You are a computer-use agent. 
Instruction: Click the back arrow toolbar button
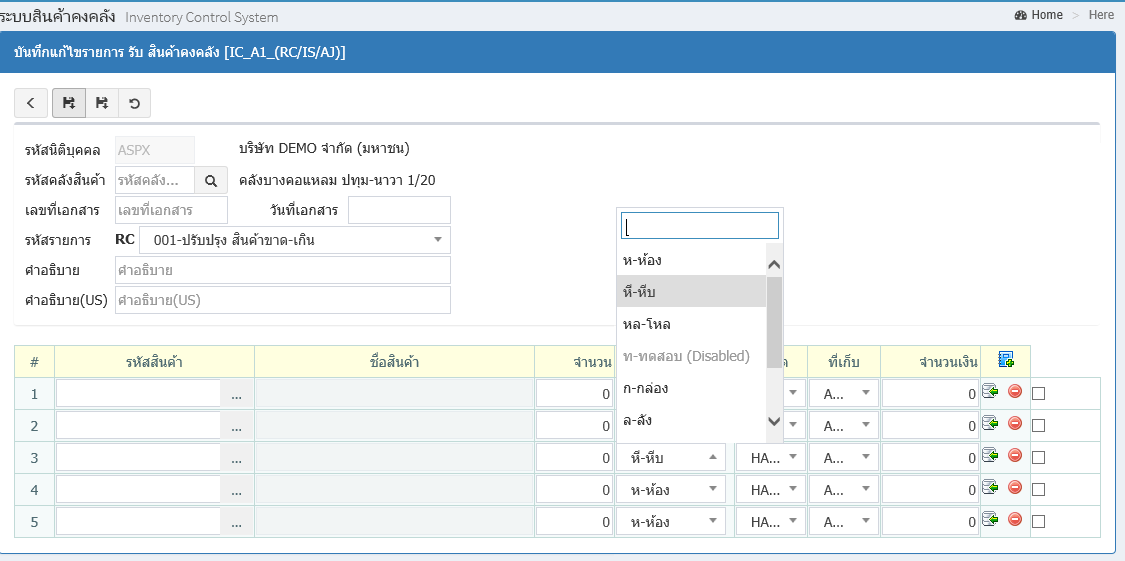pyautogui.click(x=31, y=103)
